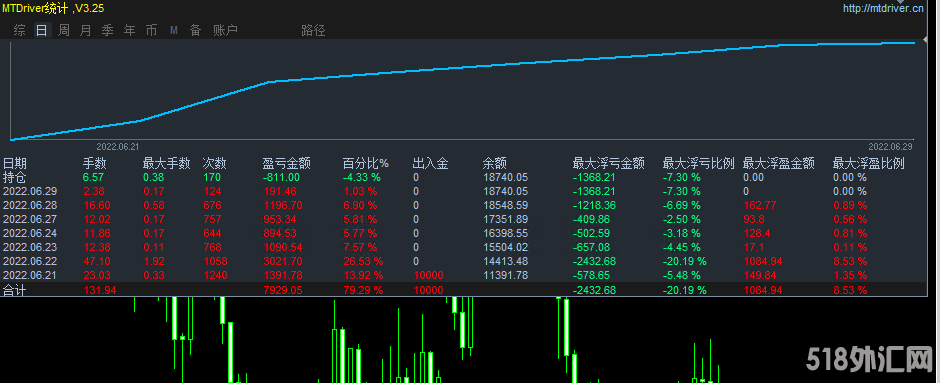Open the mtdriver.cn website link
The width and height of the screenshot is (940, 383).
[883, 8]
